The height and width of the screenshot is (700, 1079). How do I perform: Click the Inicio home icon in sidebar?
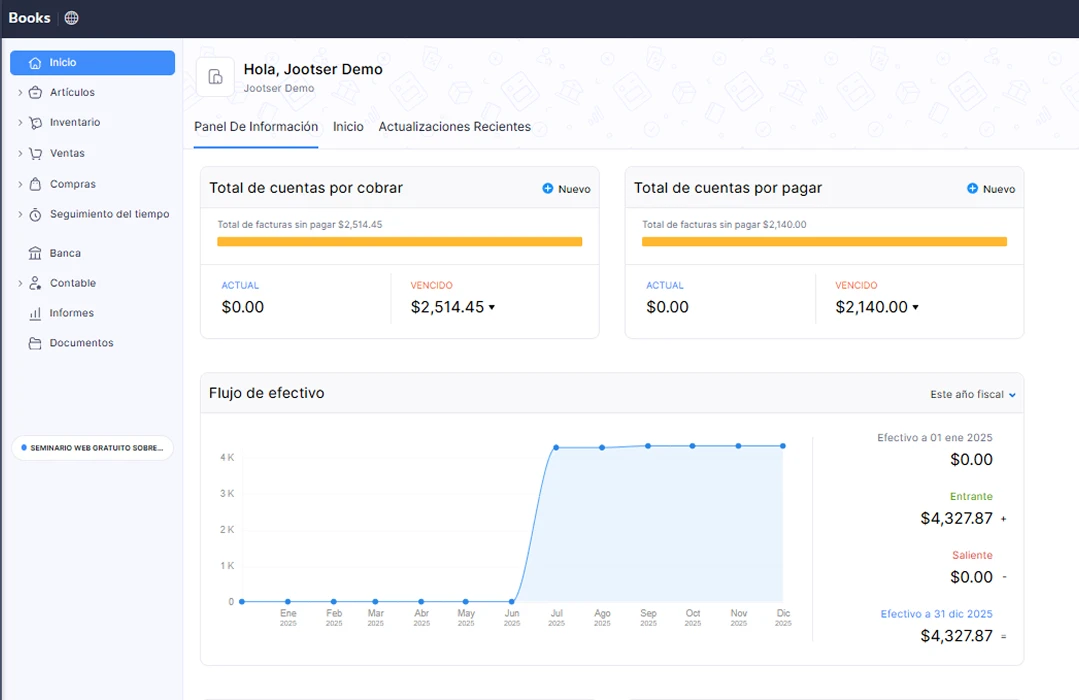pos(36,63)
